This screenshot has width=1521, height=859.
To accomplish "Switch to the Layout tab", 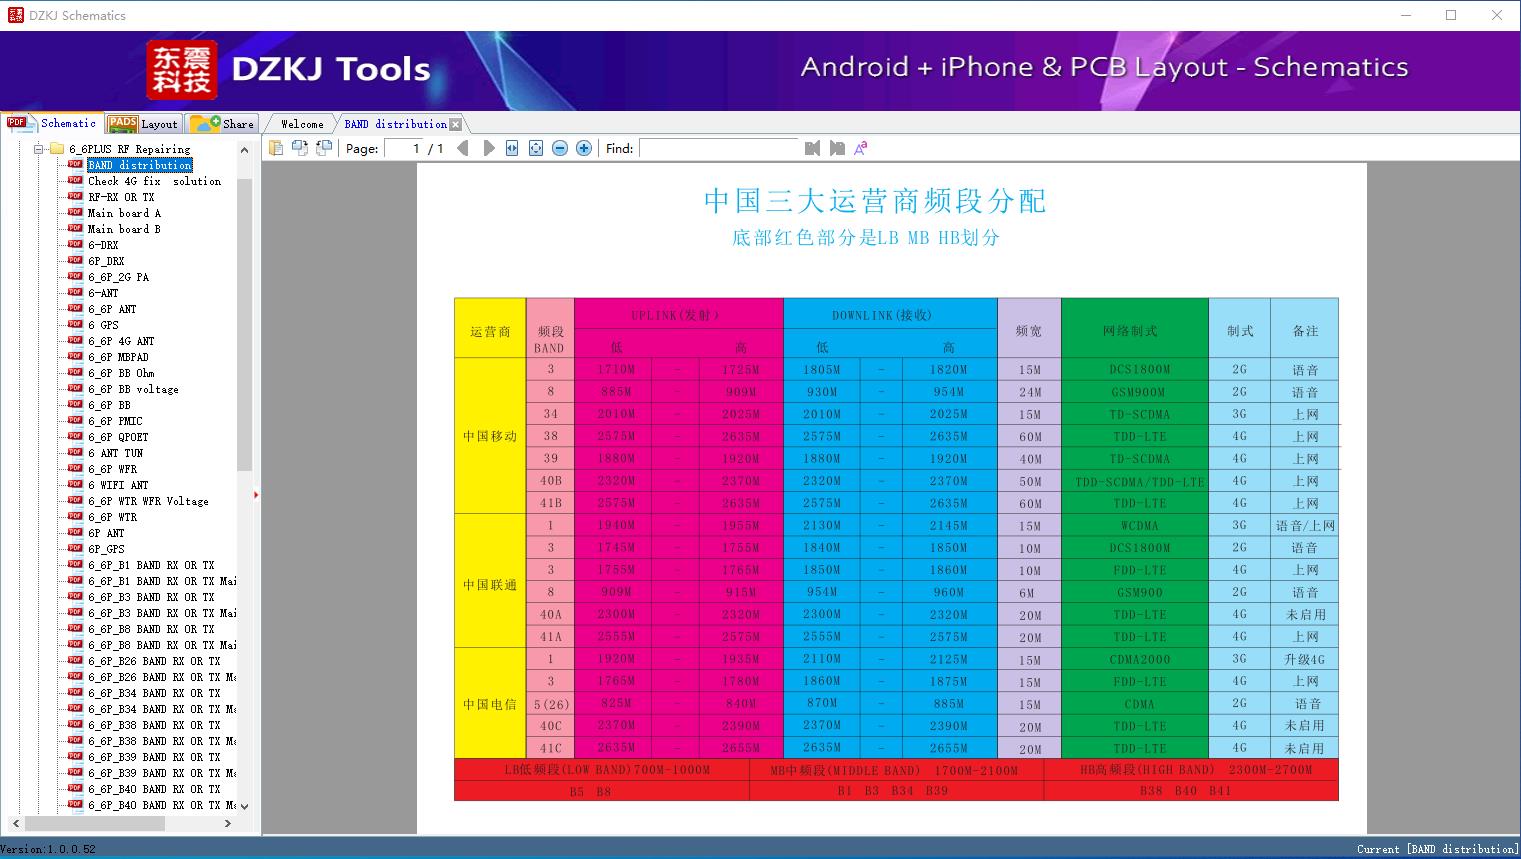I will (x=144, y=123).
